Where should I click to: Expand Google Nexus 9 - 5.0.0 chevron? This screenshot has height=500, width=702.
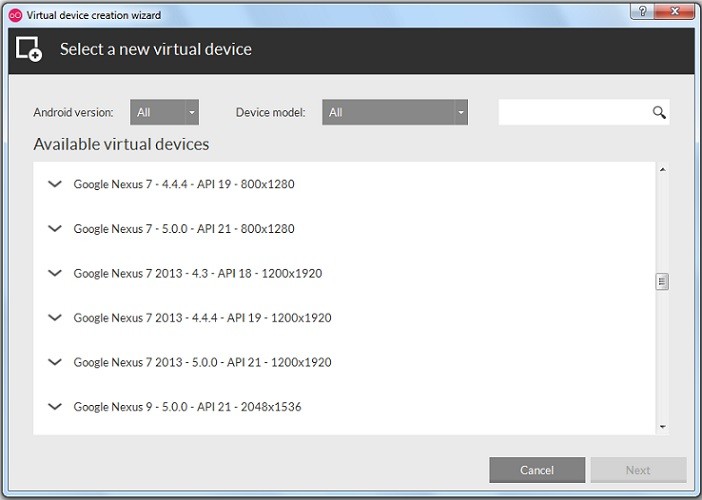coord(55,407)
